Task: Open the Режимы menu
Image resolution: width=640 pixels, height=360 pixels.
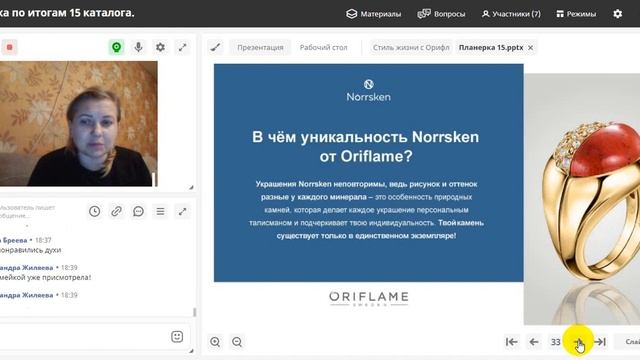Action: point(576,14)
